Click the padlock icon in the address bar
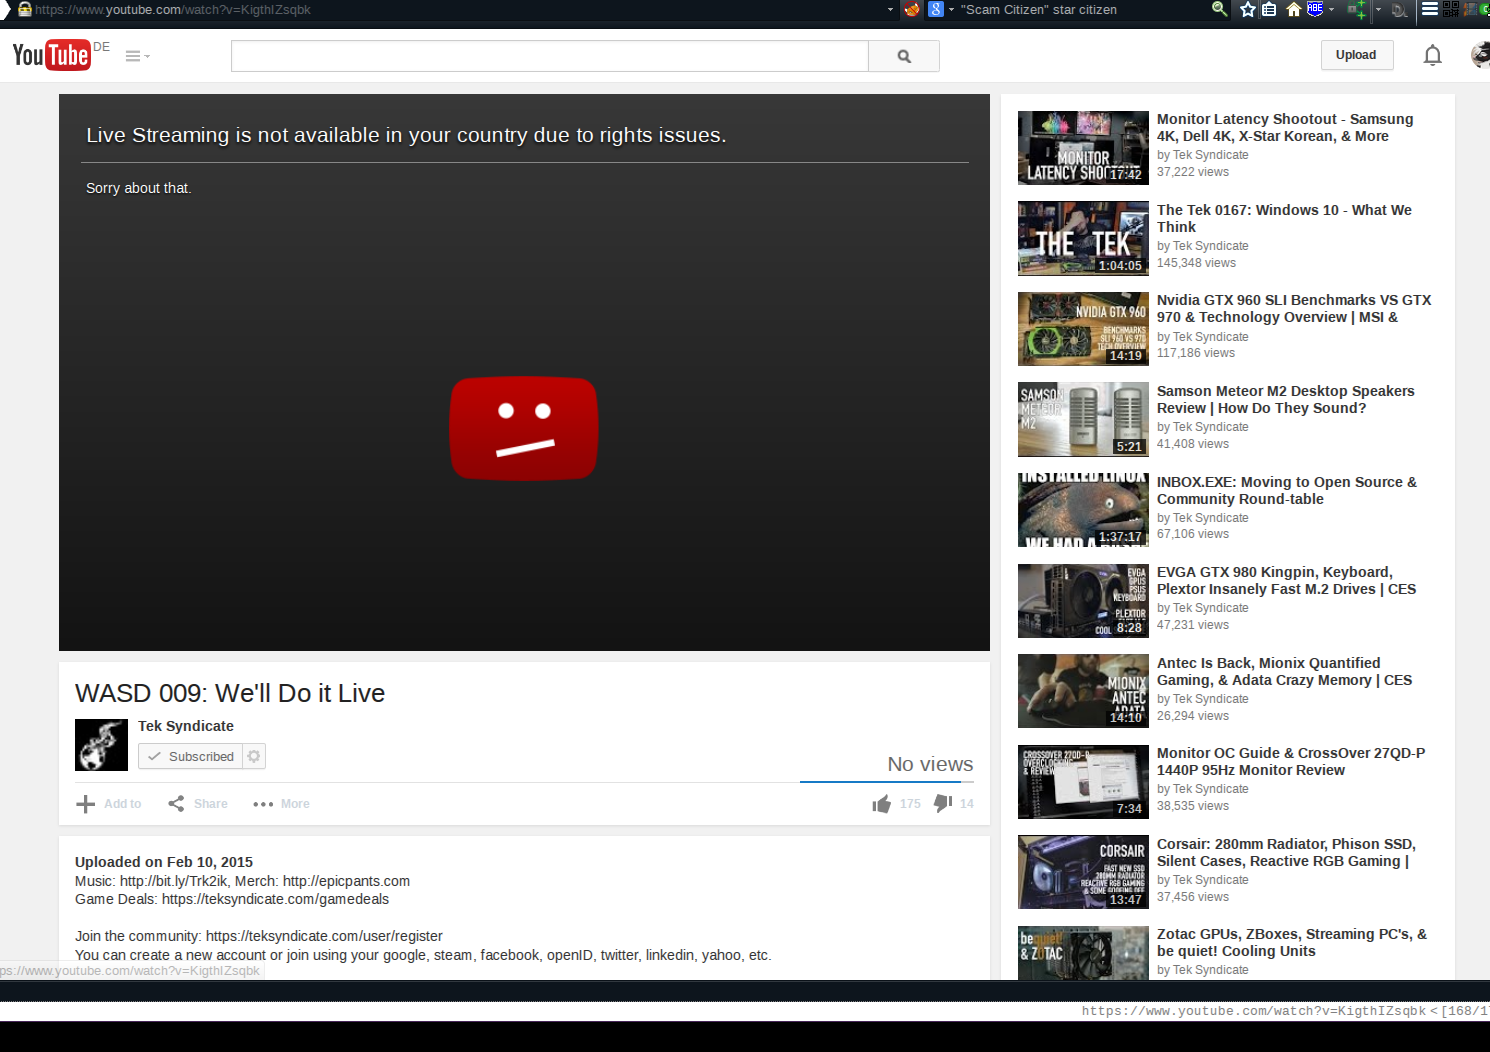 click(25, 9)
